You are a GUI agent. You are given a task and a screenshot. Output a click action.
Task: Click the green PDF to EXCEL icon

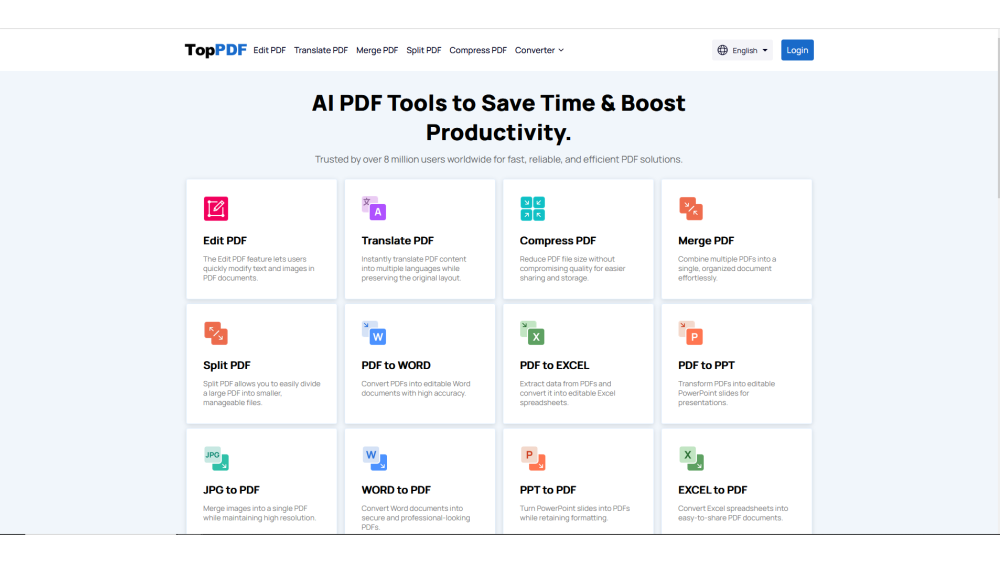point(532,333)
